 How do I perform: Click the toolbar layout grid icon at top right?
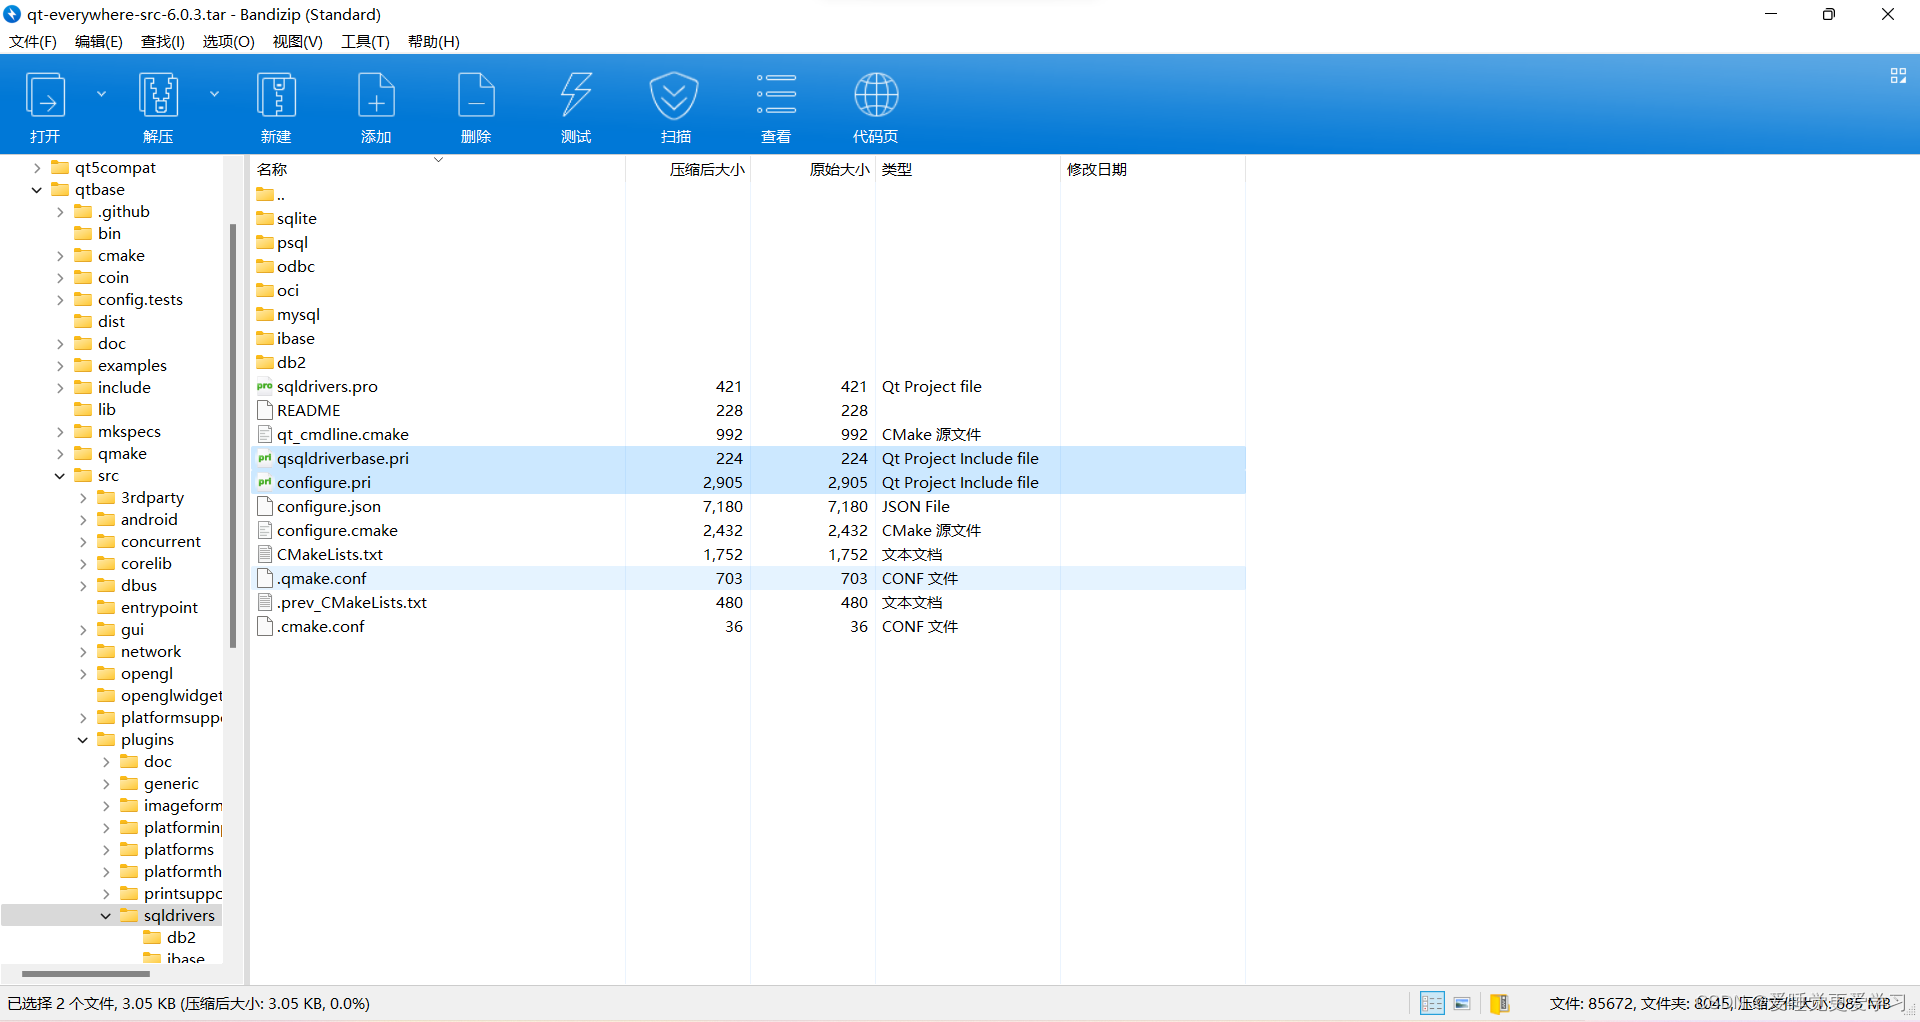tap(1898, 76)
